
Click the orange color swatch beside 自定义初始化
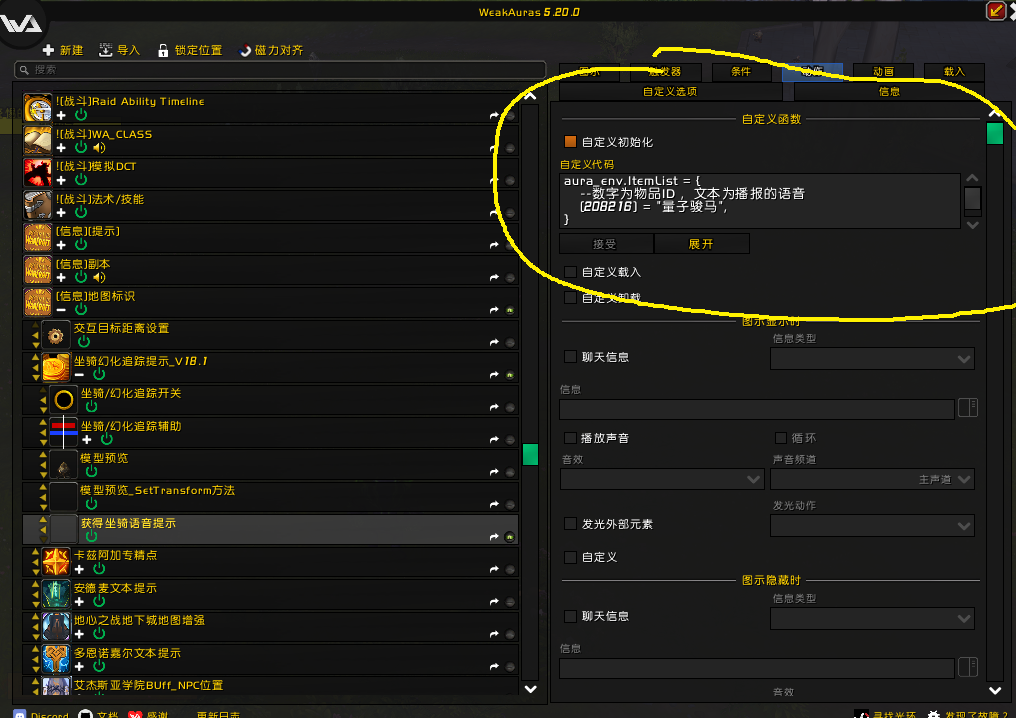[569, 142]
